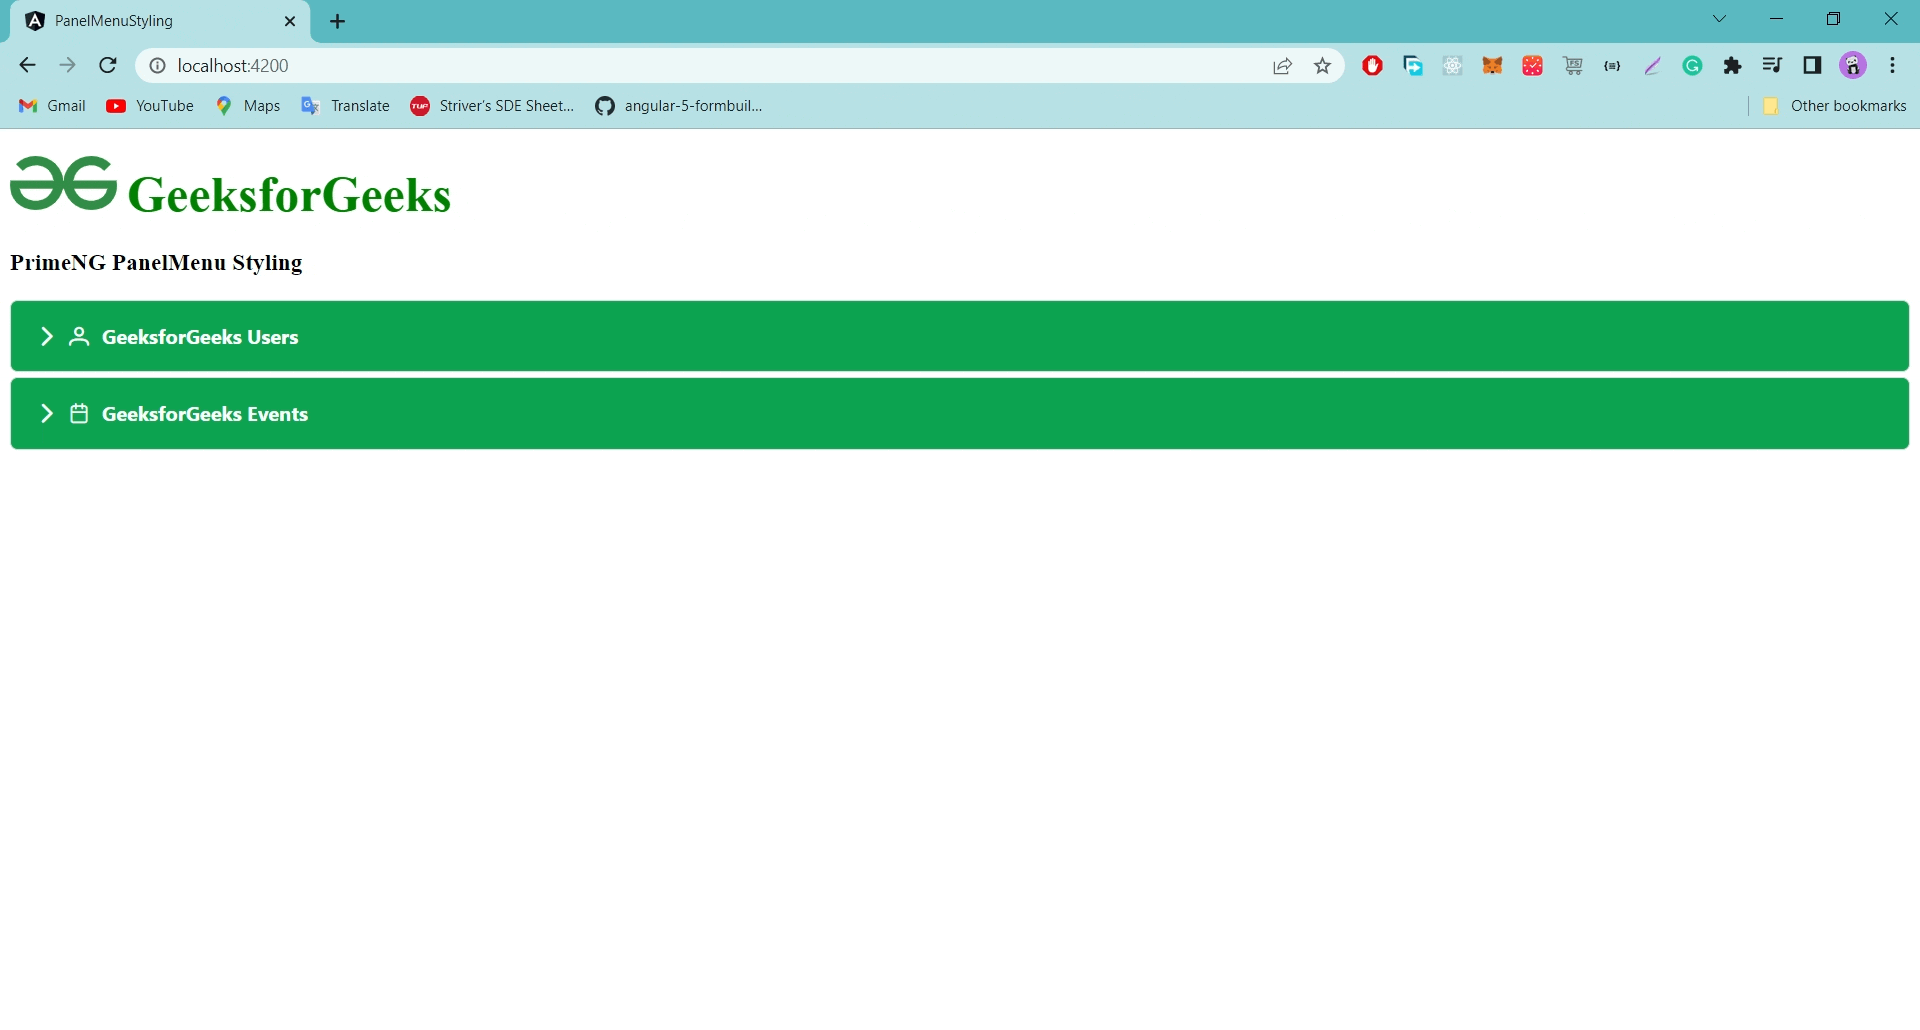Screen dimensions: 1920x1030
Task: Expand the GeeksforGeeks Events panel
Action: pos(46,413)
